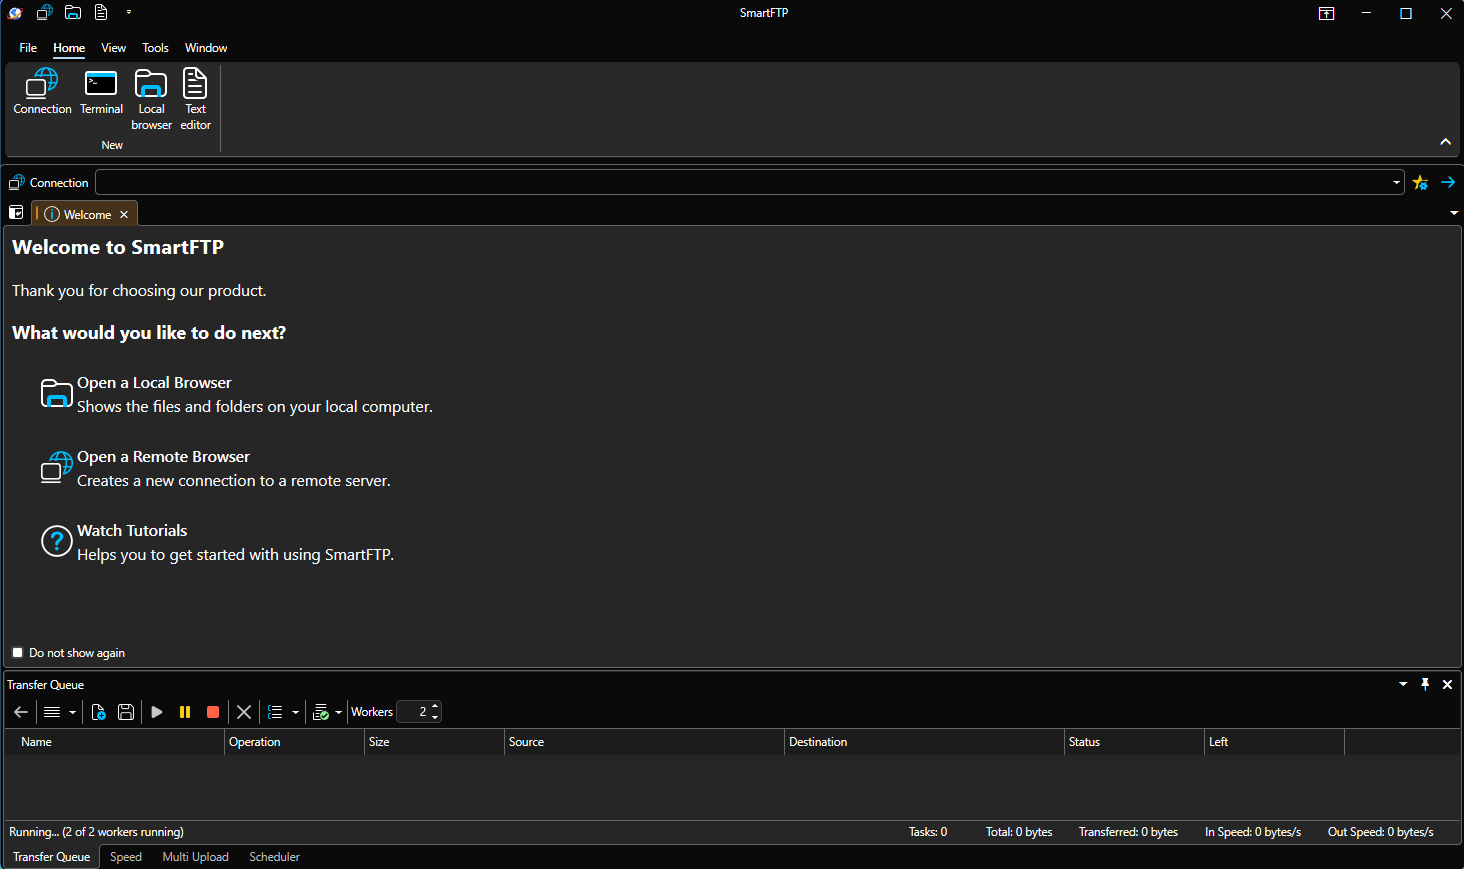The image size is (1464, 869).
Task: Sort by the Status column header
Action: 1134,742
